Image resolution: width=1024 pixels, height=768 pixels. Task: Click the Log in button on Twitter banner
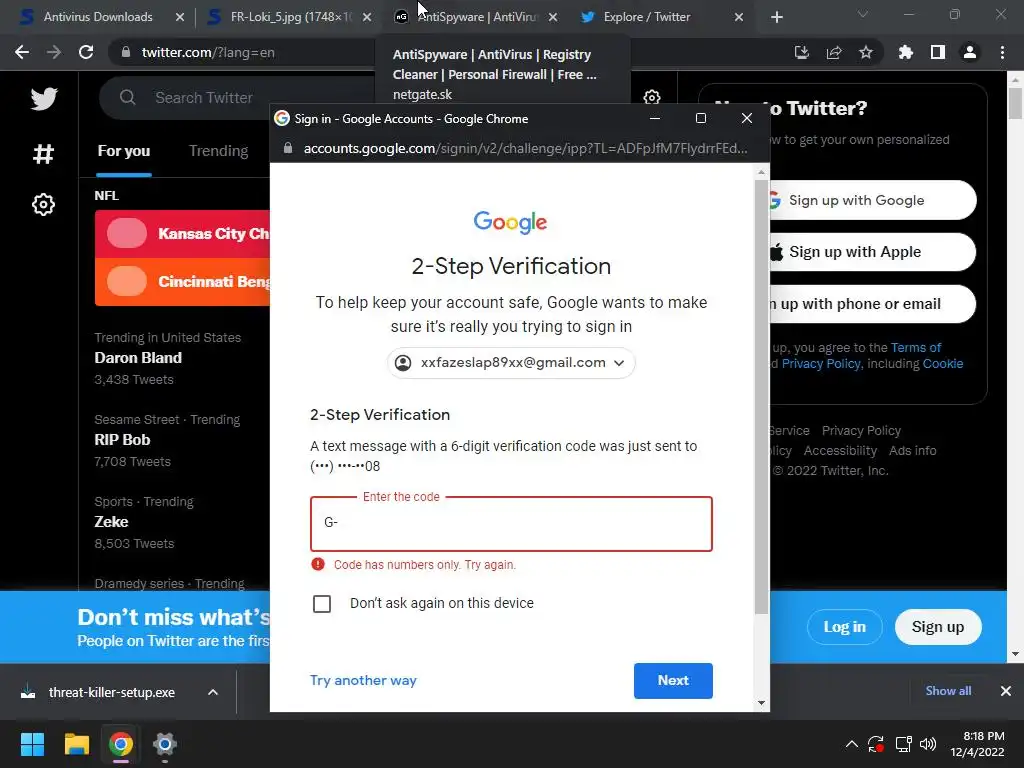point(844,627)
